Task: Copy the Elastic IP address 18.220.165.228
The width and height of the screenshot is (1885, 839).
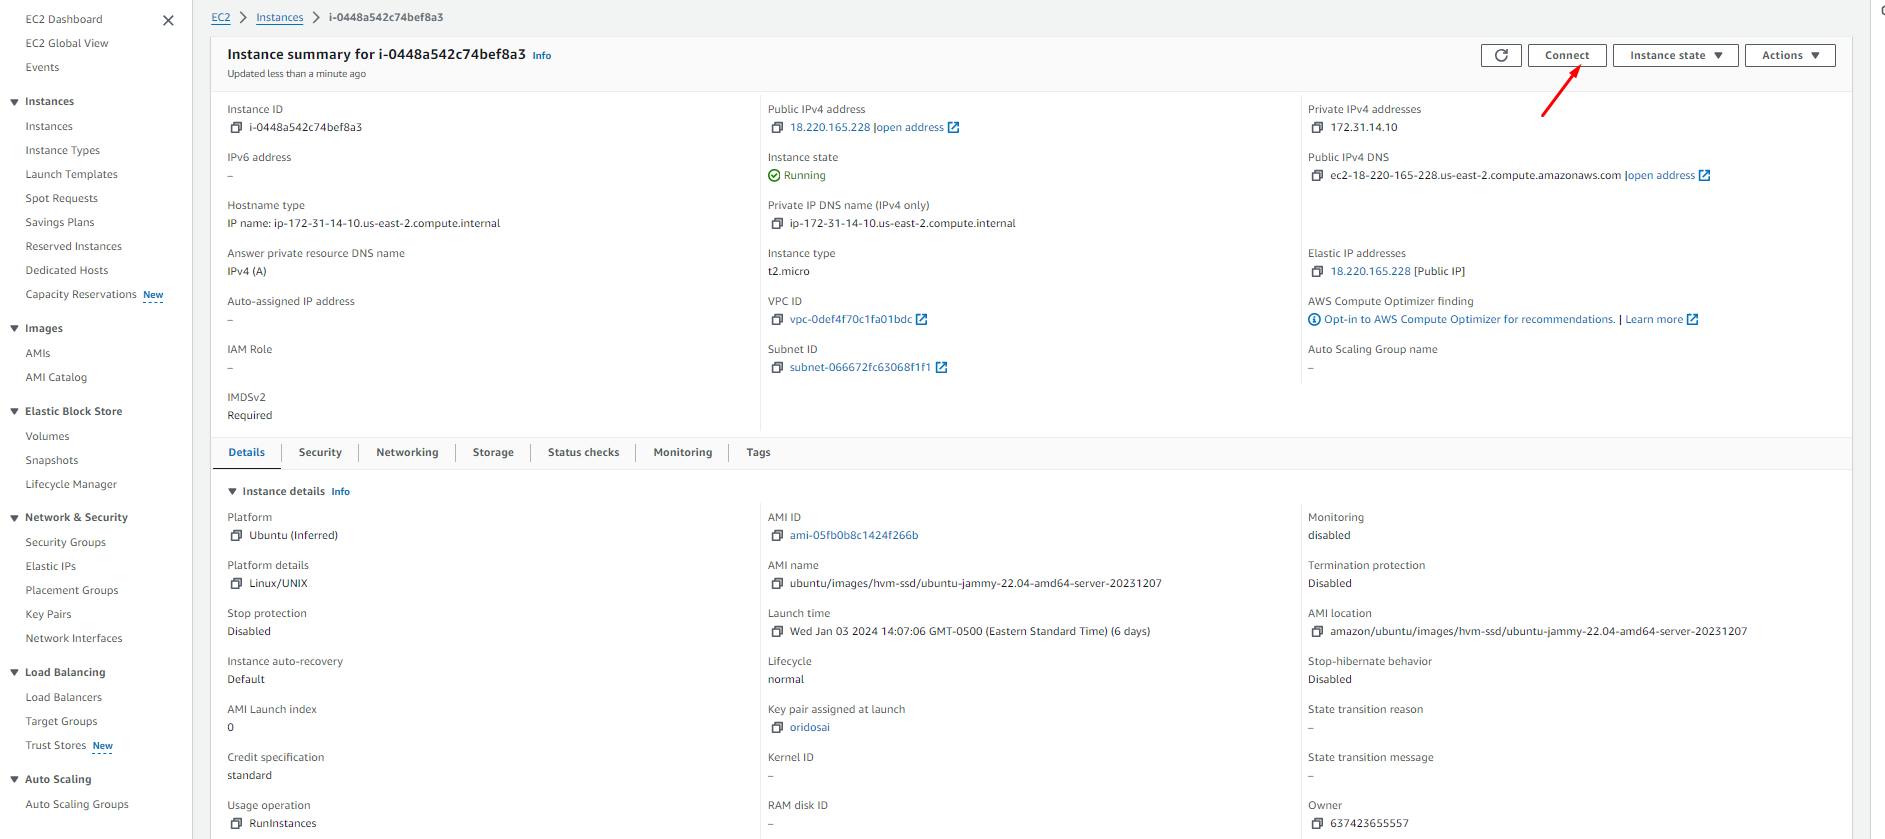Action: 1317,272
